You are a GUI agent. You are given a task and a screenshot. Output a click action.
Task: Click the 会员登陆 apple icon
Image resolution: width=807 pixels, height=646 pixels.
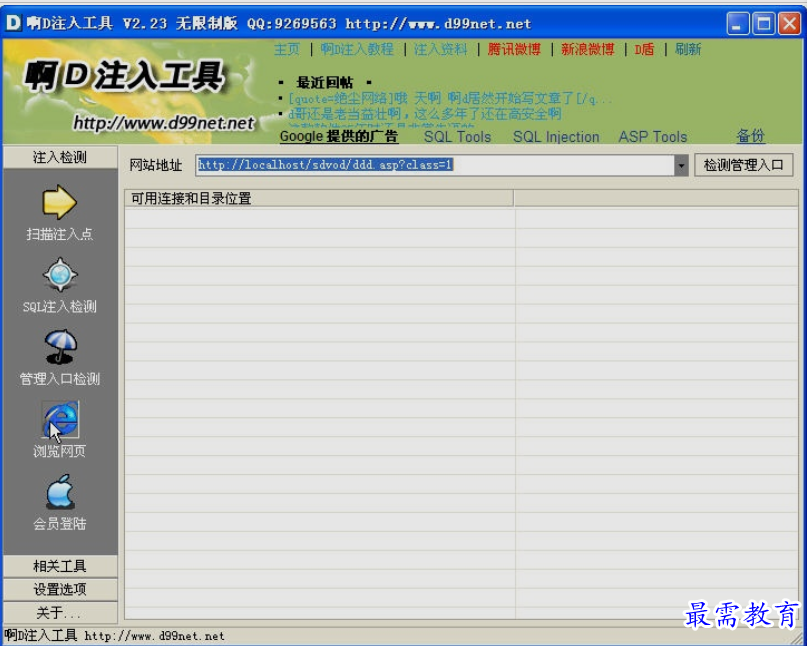coord(60,492)
